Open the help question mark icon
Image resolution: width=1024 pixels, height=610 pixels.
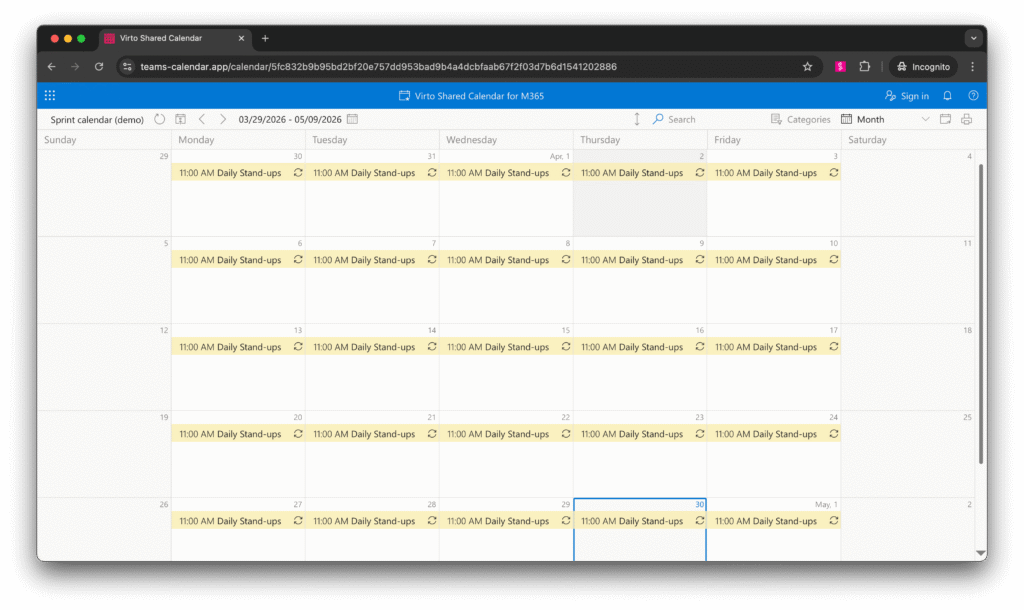[973, 95]
